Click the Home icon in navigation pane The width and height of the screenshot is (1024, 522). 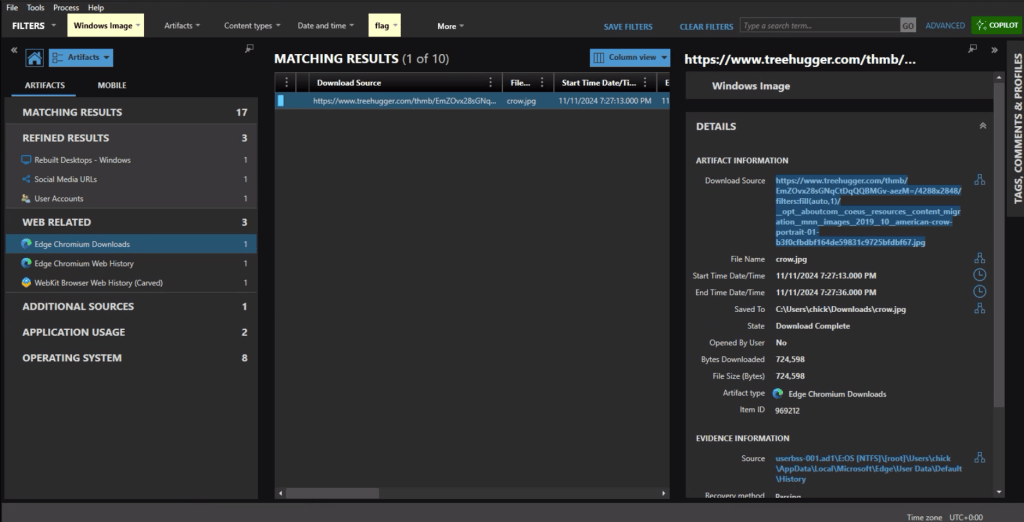34,59
